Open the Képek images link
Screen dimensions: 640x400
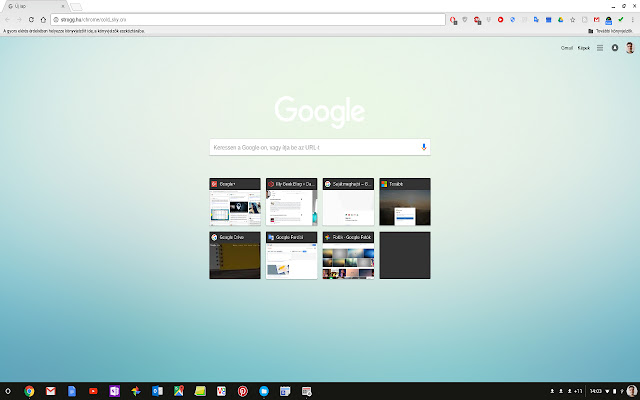[584, 48]
